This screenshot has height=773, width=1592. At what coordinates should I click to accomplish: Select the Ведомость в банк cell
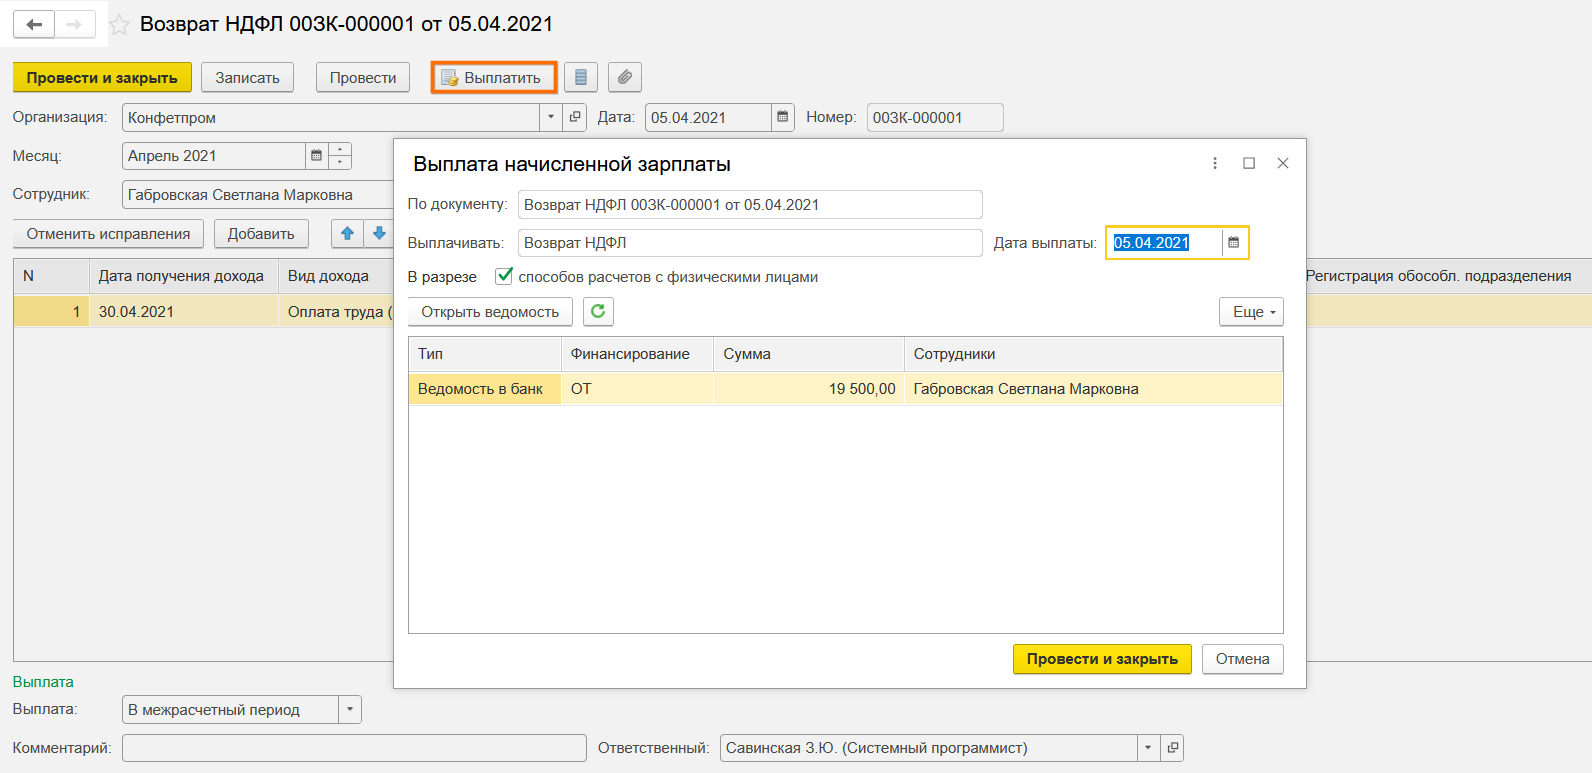coord(485,389)
